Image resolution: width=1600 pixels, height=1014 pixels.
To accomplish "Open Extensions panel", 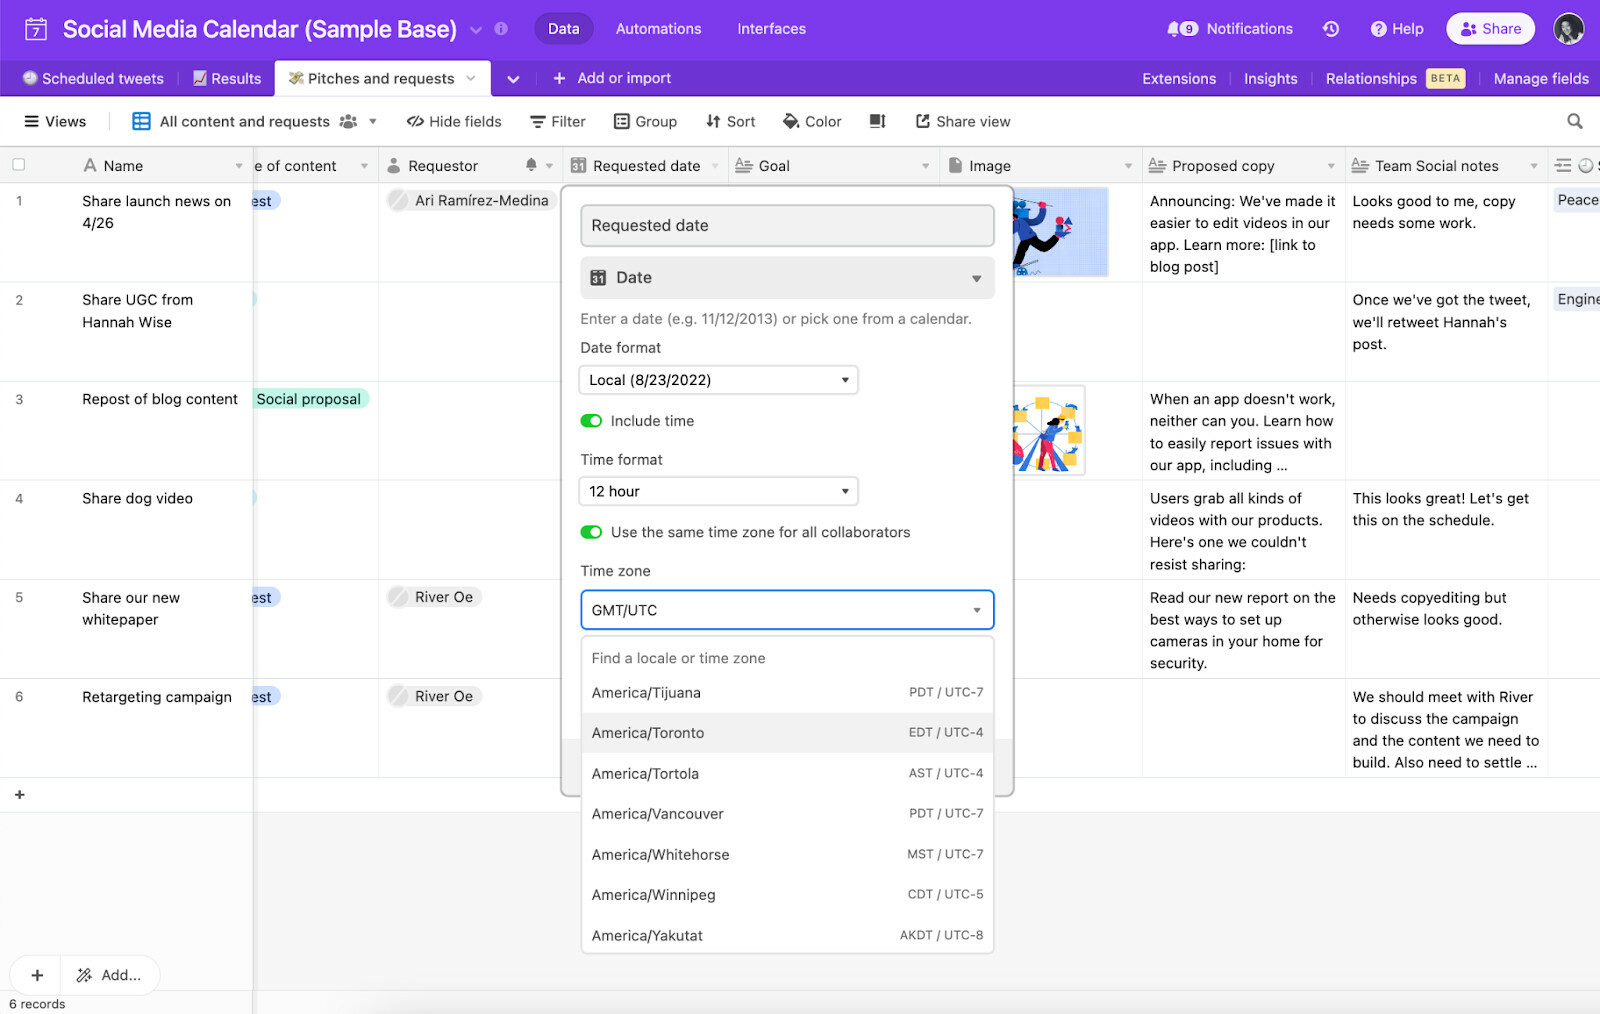I will 1179,79.
